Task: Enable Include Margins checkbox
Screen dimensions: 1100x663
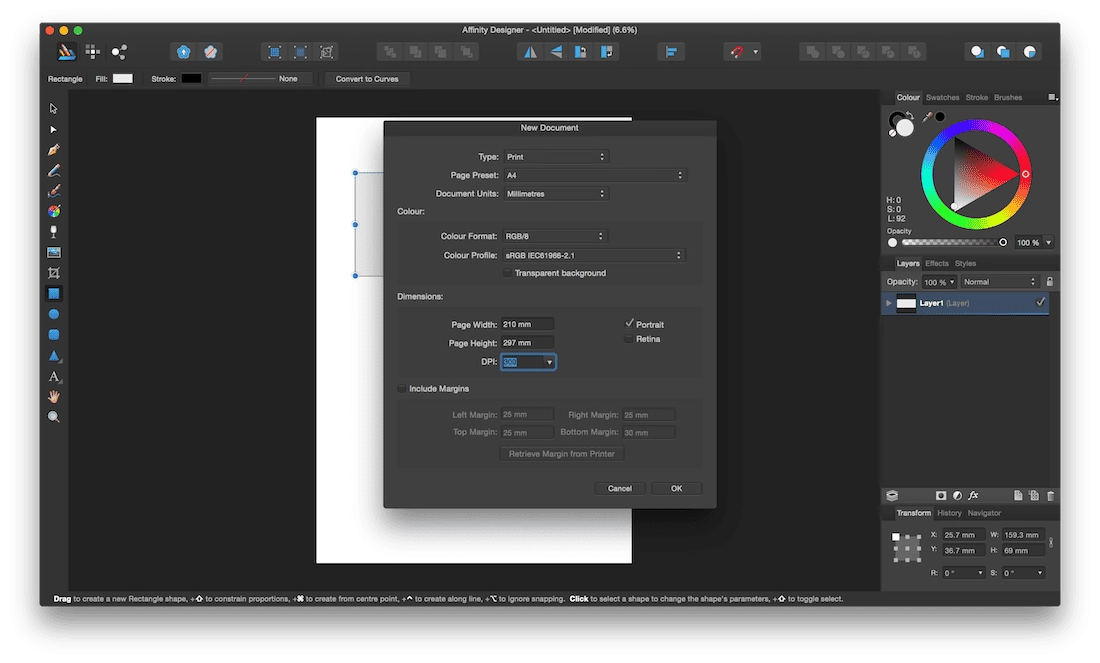Action: click(402, 389)
